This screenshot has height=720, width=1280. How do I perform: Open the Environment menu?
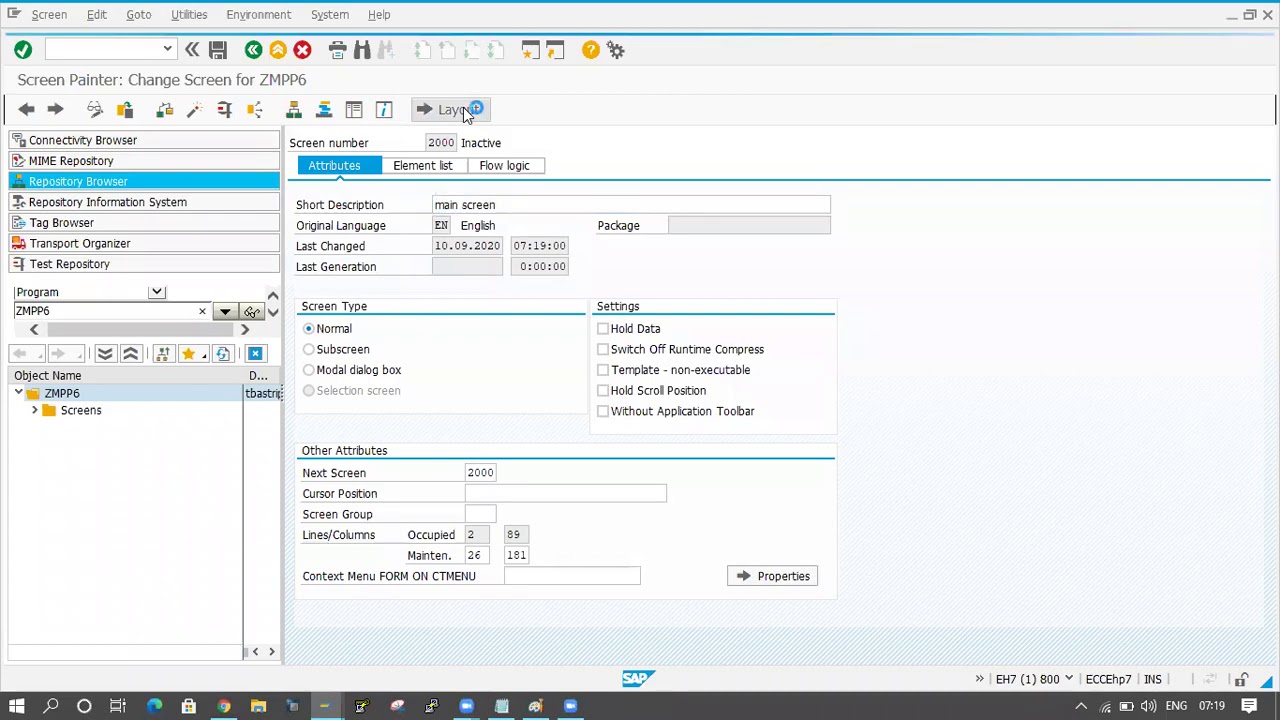pos(258,15)
